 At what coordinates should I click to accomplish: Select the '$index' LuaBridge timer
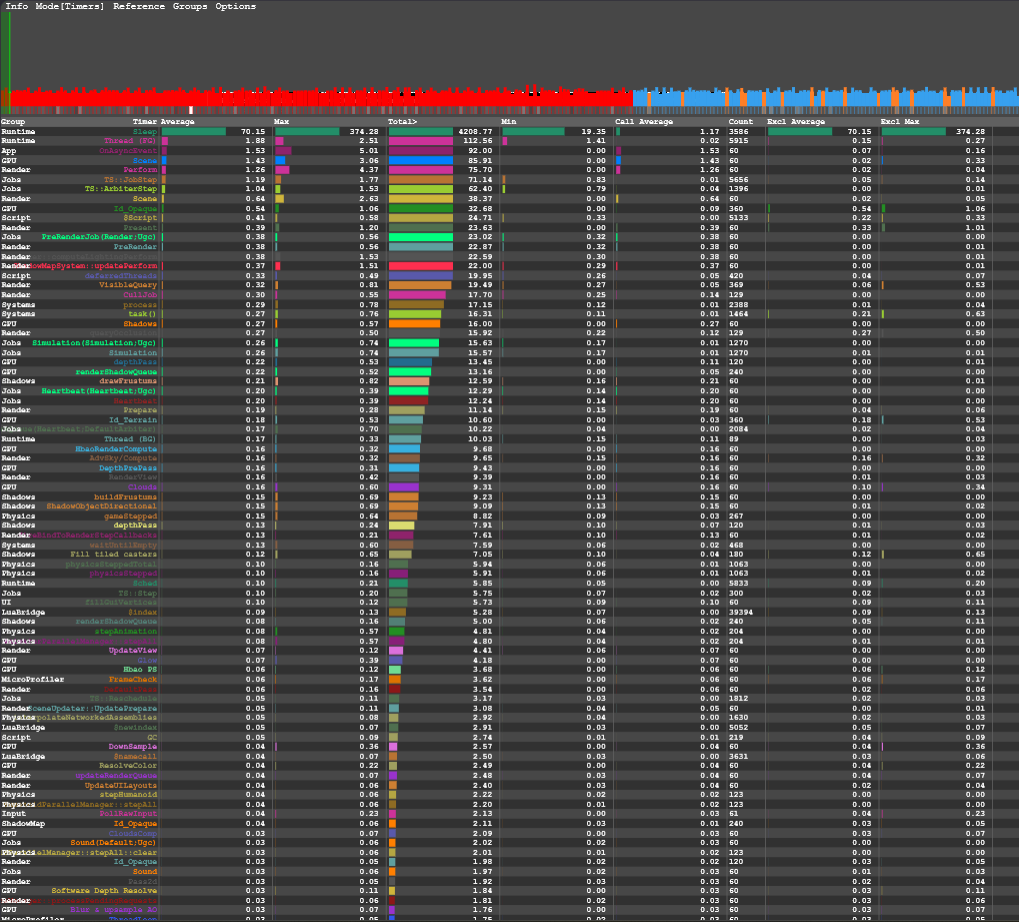(142, 612)
